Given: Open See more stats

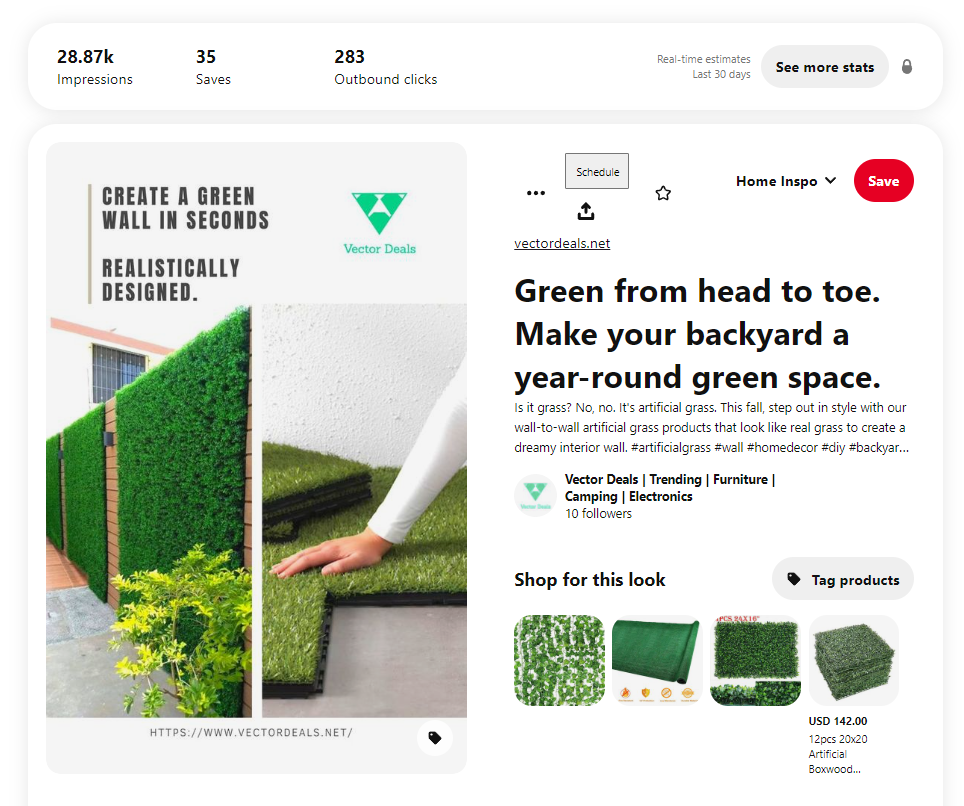Looking at the screenshot, I should (x=824, y=67).
